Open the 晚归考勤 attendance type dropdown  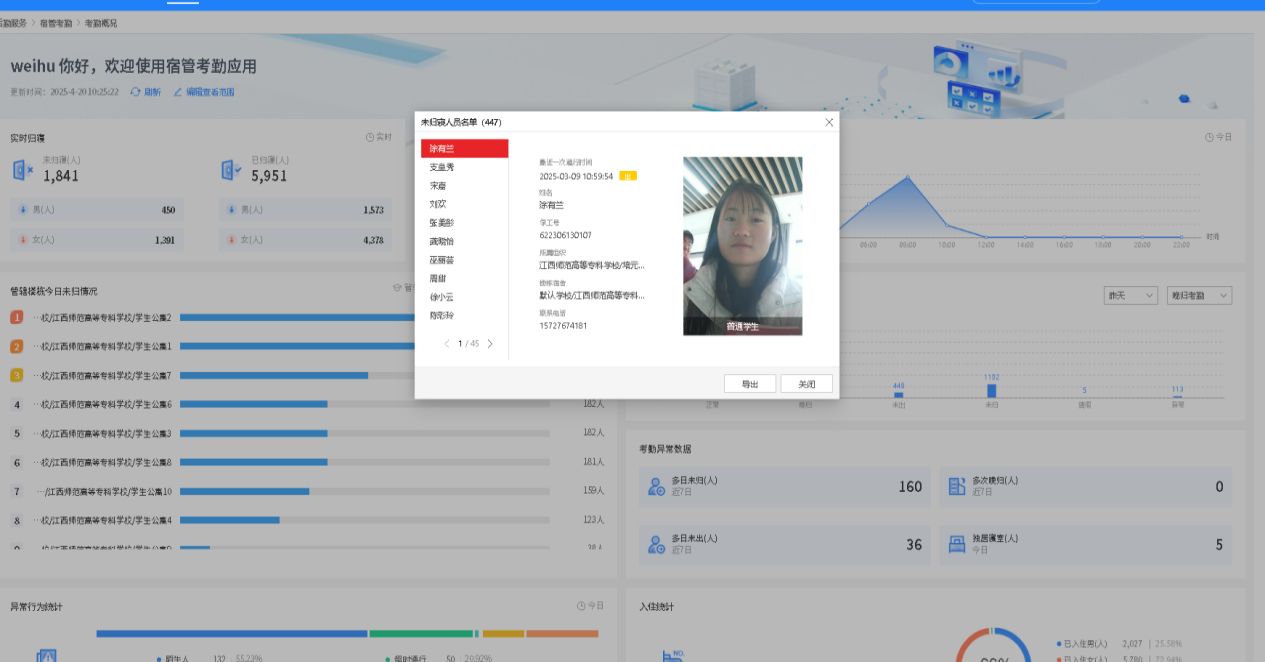click(1198, 295)
